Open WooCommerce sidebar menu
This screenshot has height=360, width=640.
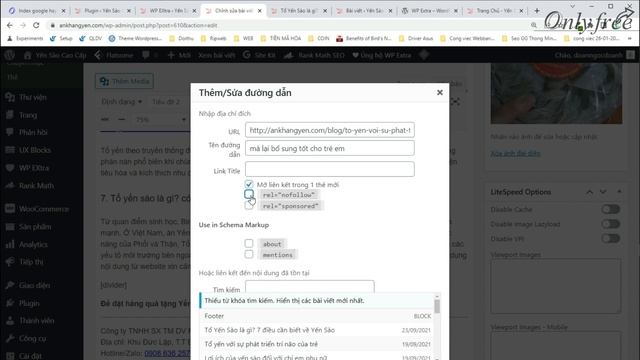click(x=44, y=209)
